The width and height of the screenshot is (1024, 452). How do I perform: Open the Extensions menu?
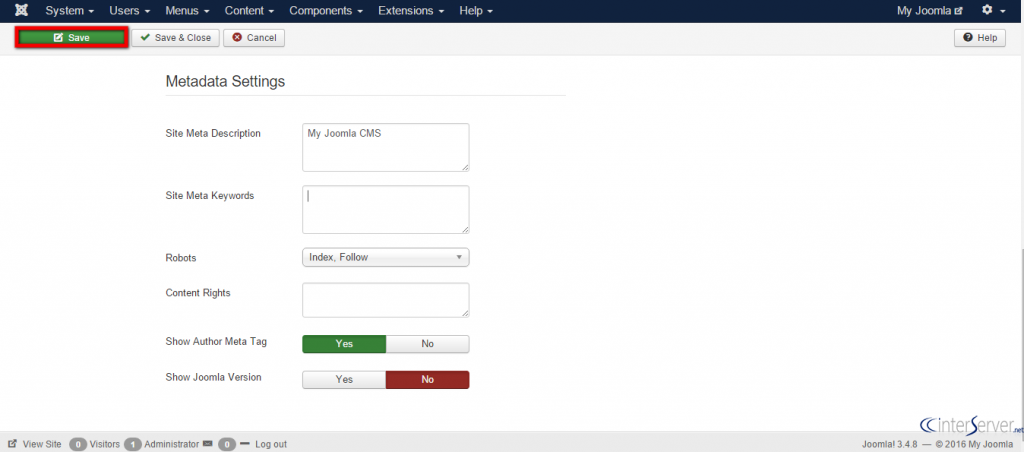click(411, 11)
